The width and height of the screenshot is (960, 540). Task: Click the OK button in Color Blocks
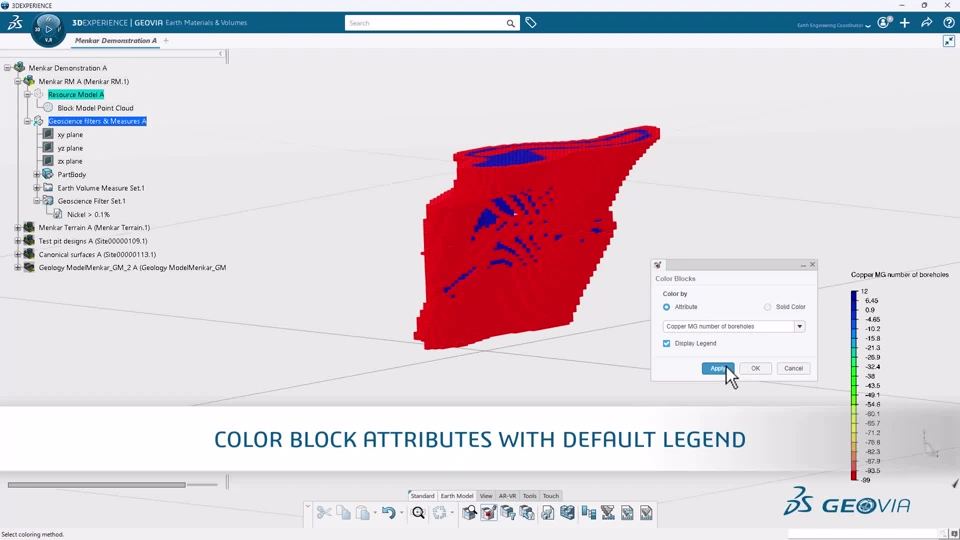[x=756, y=369]
